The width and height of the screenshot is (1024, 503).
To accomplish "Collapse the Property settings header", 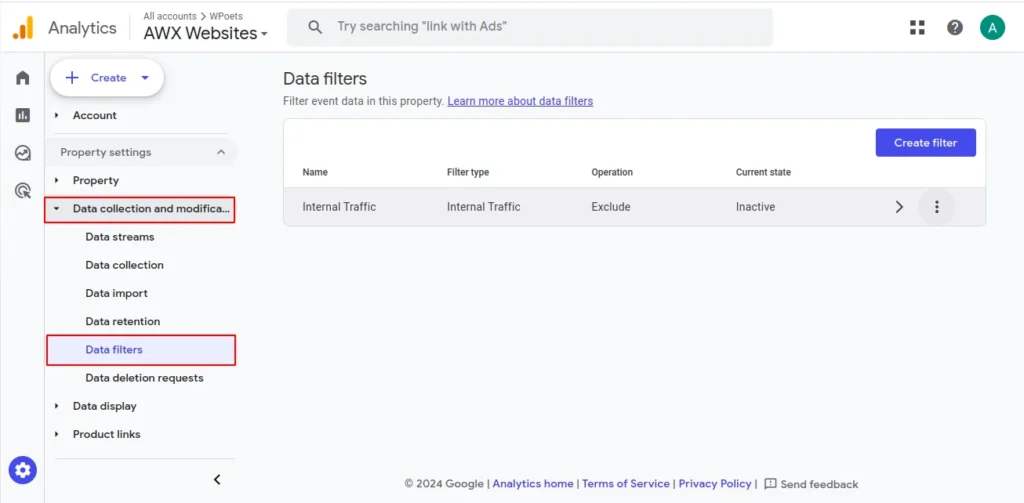I will (x=141, y=152).
